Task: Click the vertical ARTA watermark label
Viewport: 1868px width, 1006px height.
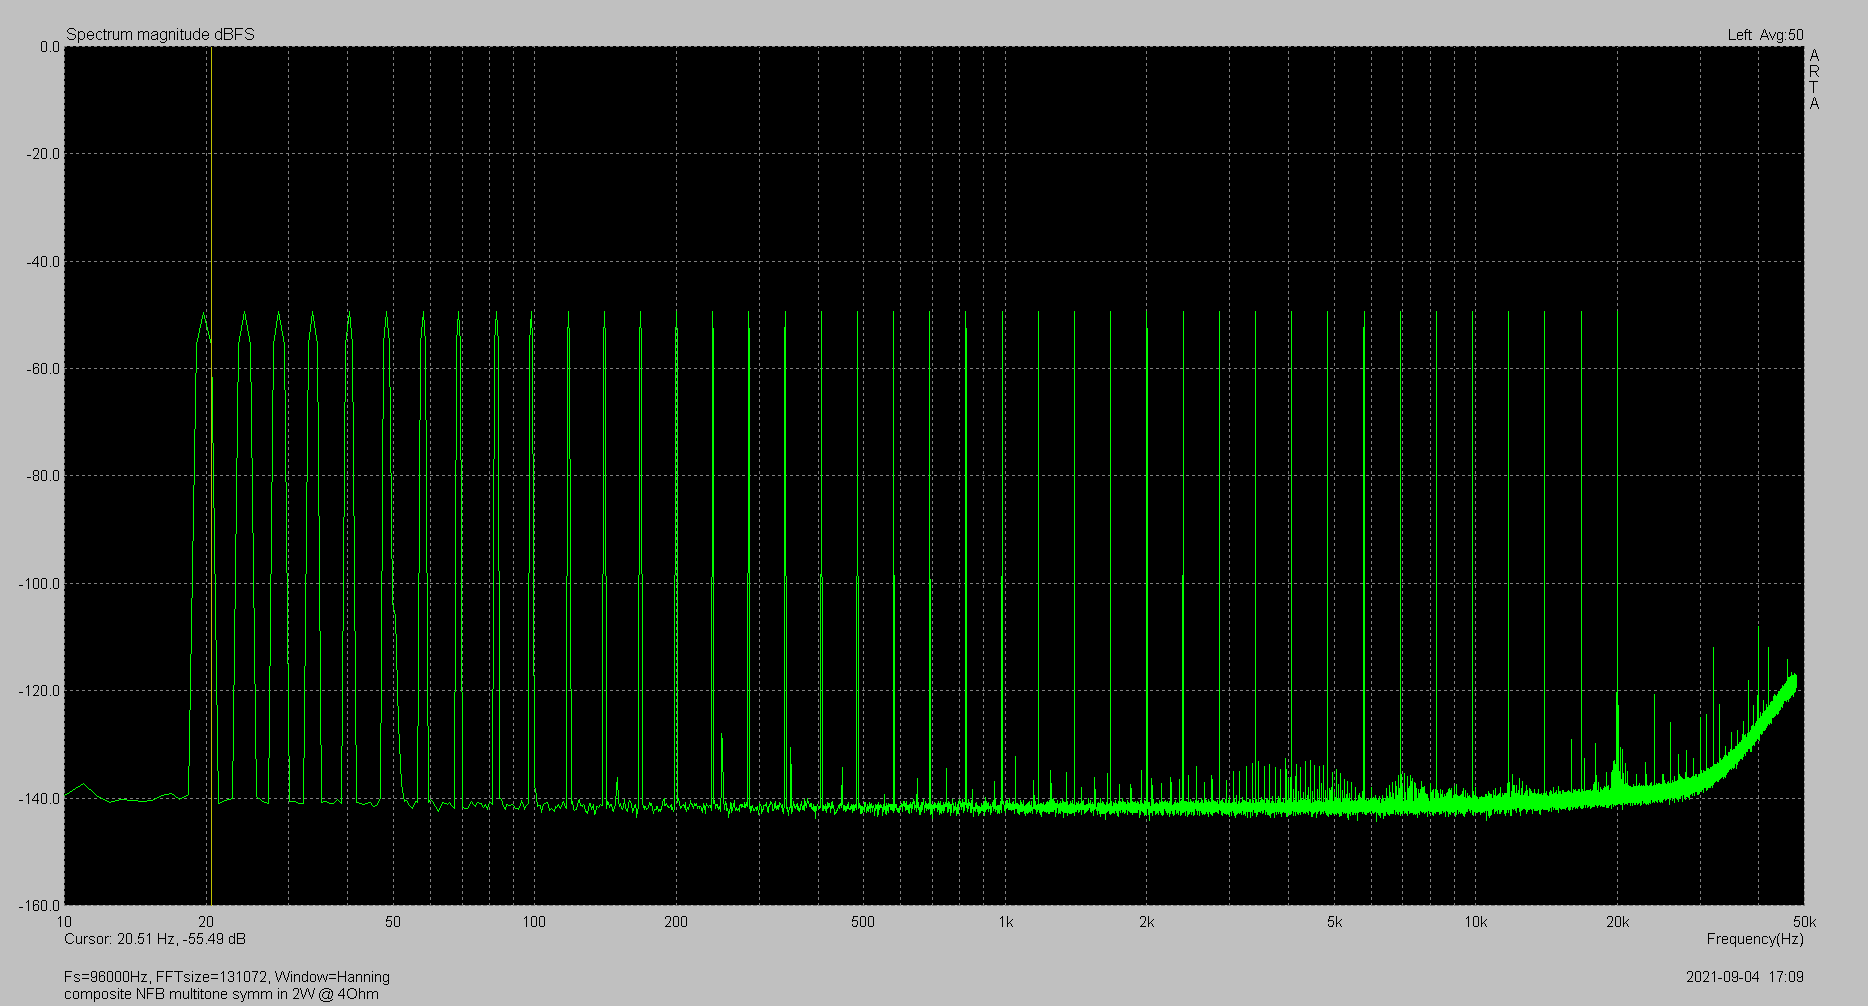Action: [x=1814, y=79]
